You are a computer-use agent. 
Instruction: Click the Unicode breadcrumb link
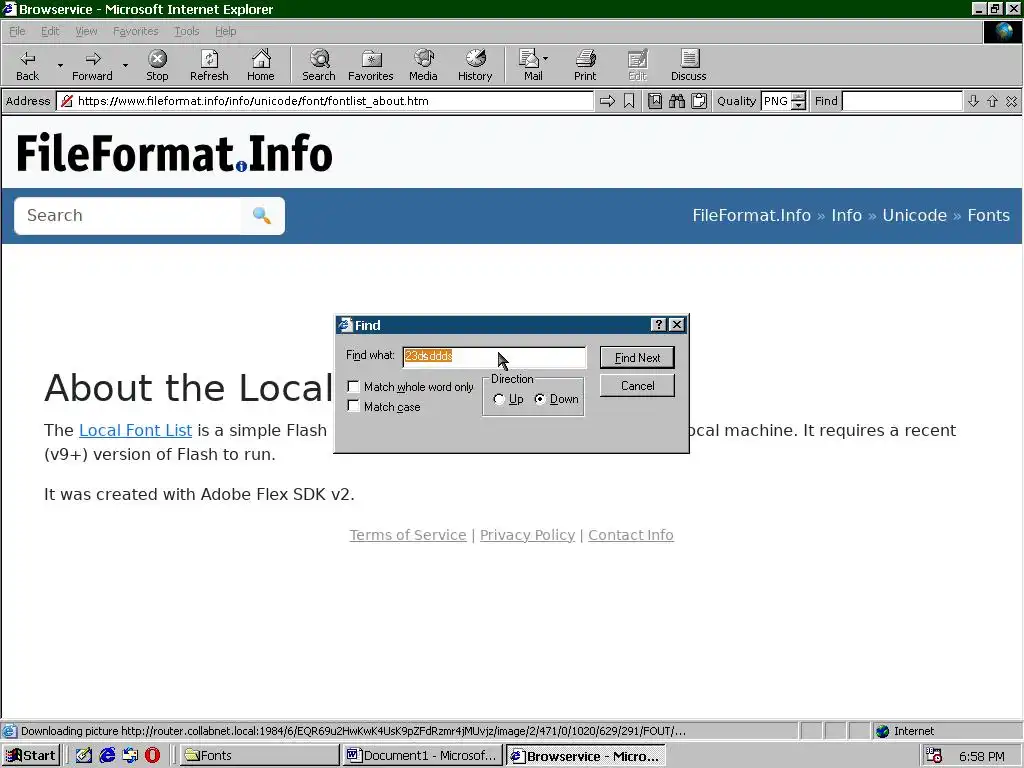tap(914, 216)
